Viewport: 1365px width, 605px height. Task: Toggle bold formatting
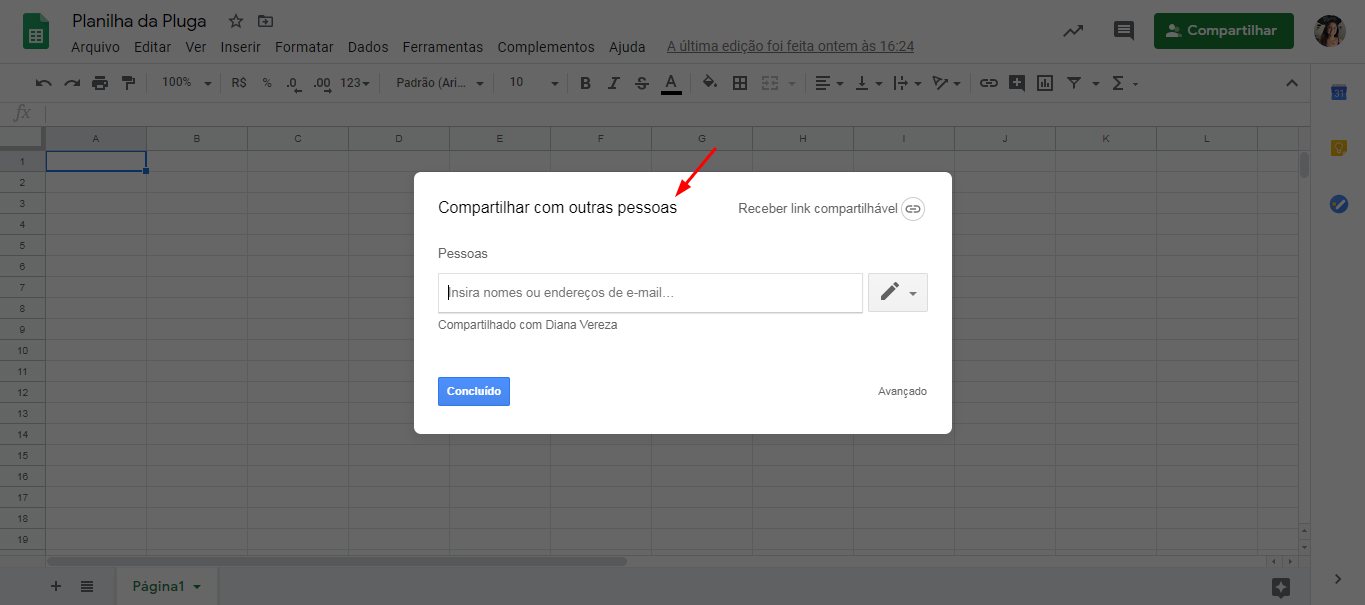pyautogui.click(x=586, y=83)
